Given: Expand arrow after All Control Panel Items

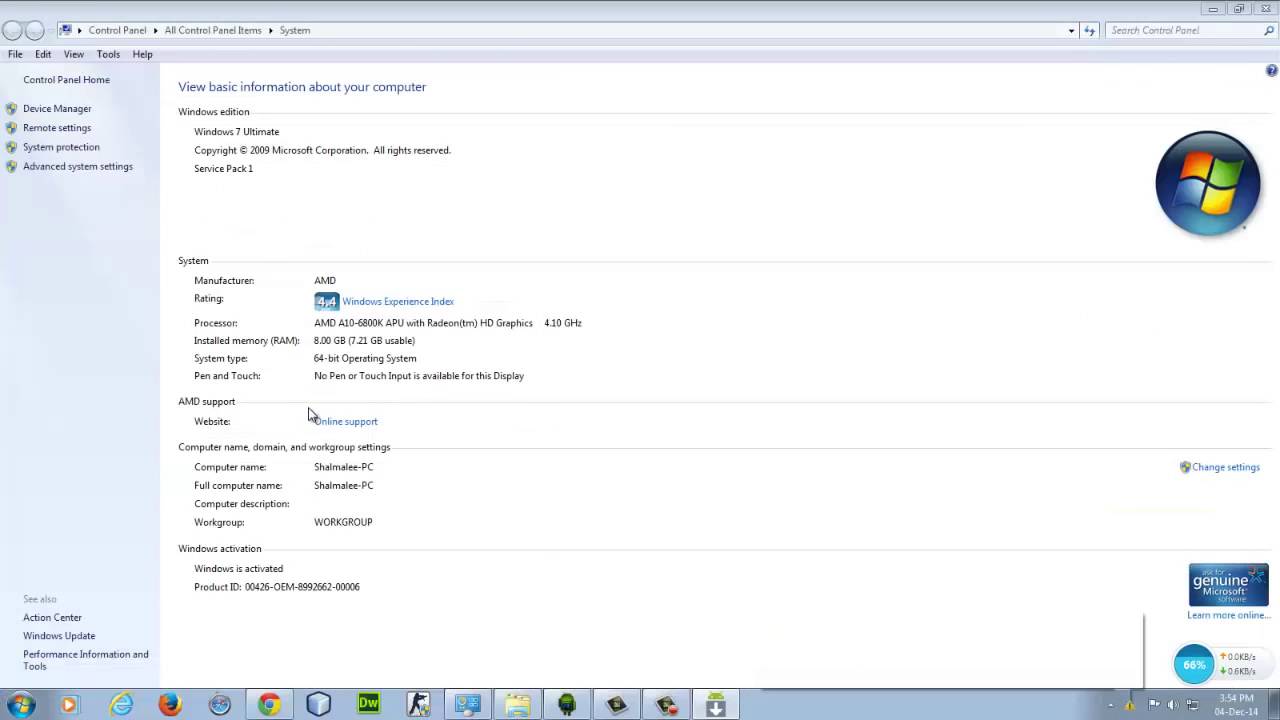Looking at the screenshot, I should point(270,30).
